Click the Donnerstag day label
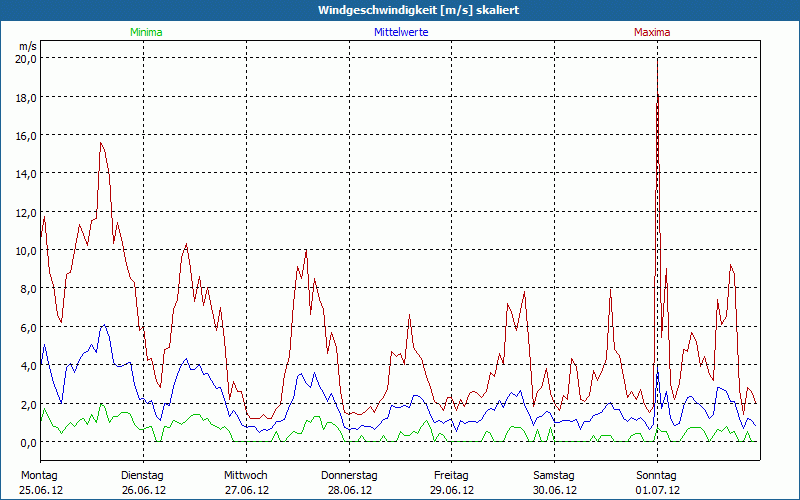Screen dimensions: 800x500 point(349,476)
